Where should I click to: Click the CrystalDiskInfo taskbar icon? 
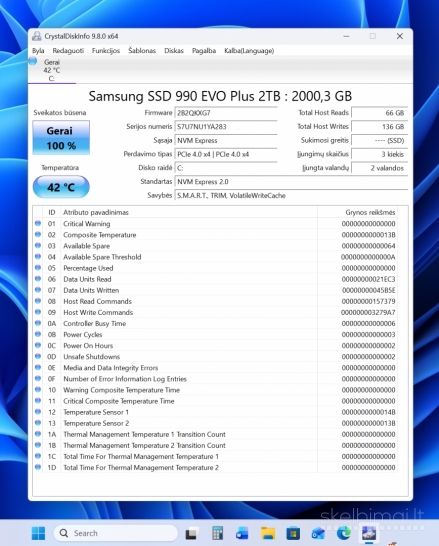pyautogui.click(x=369, y=533)
